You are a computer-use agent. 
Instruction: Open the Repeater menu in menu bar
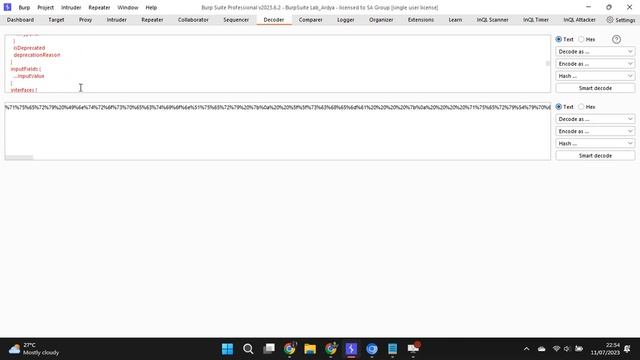click(99, 7)
